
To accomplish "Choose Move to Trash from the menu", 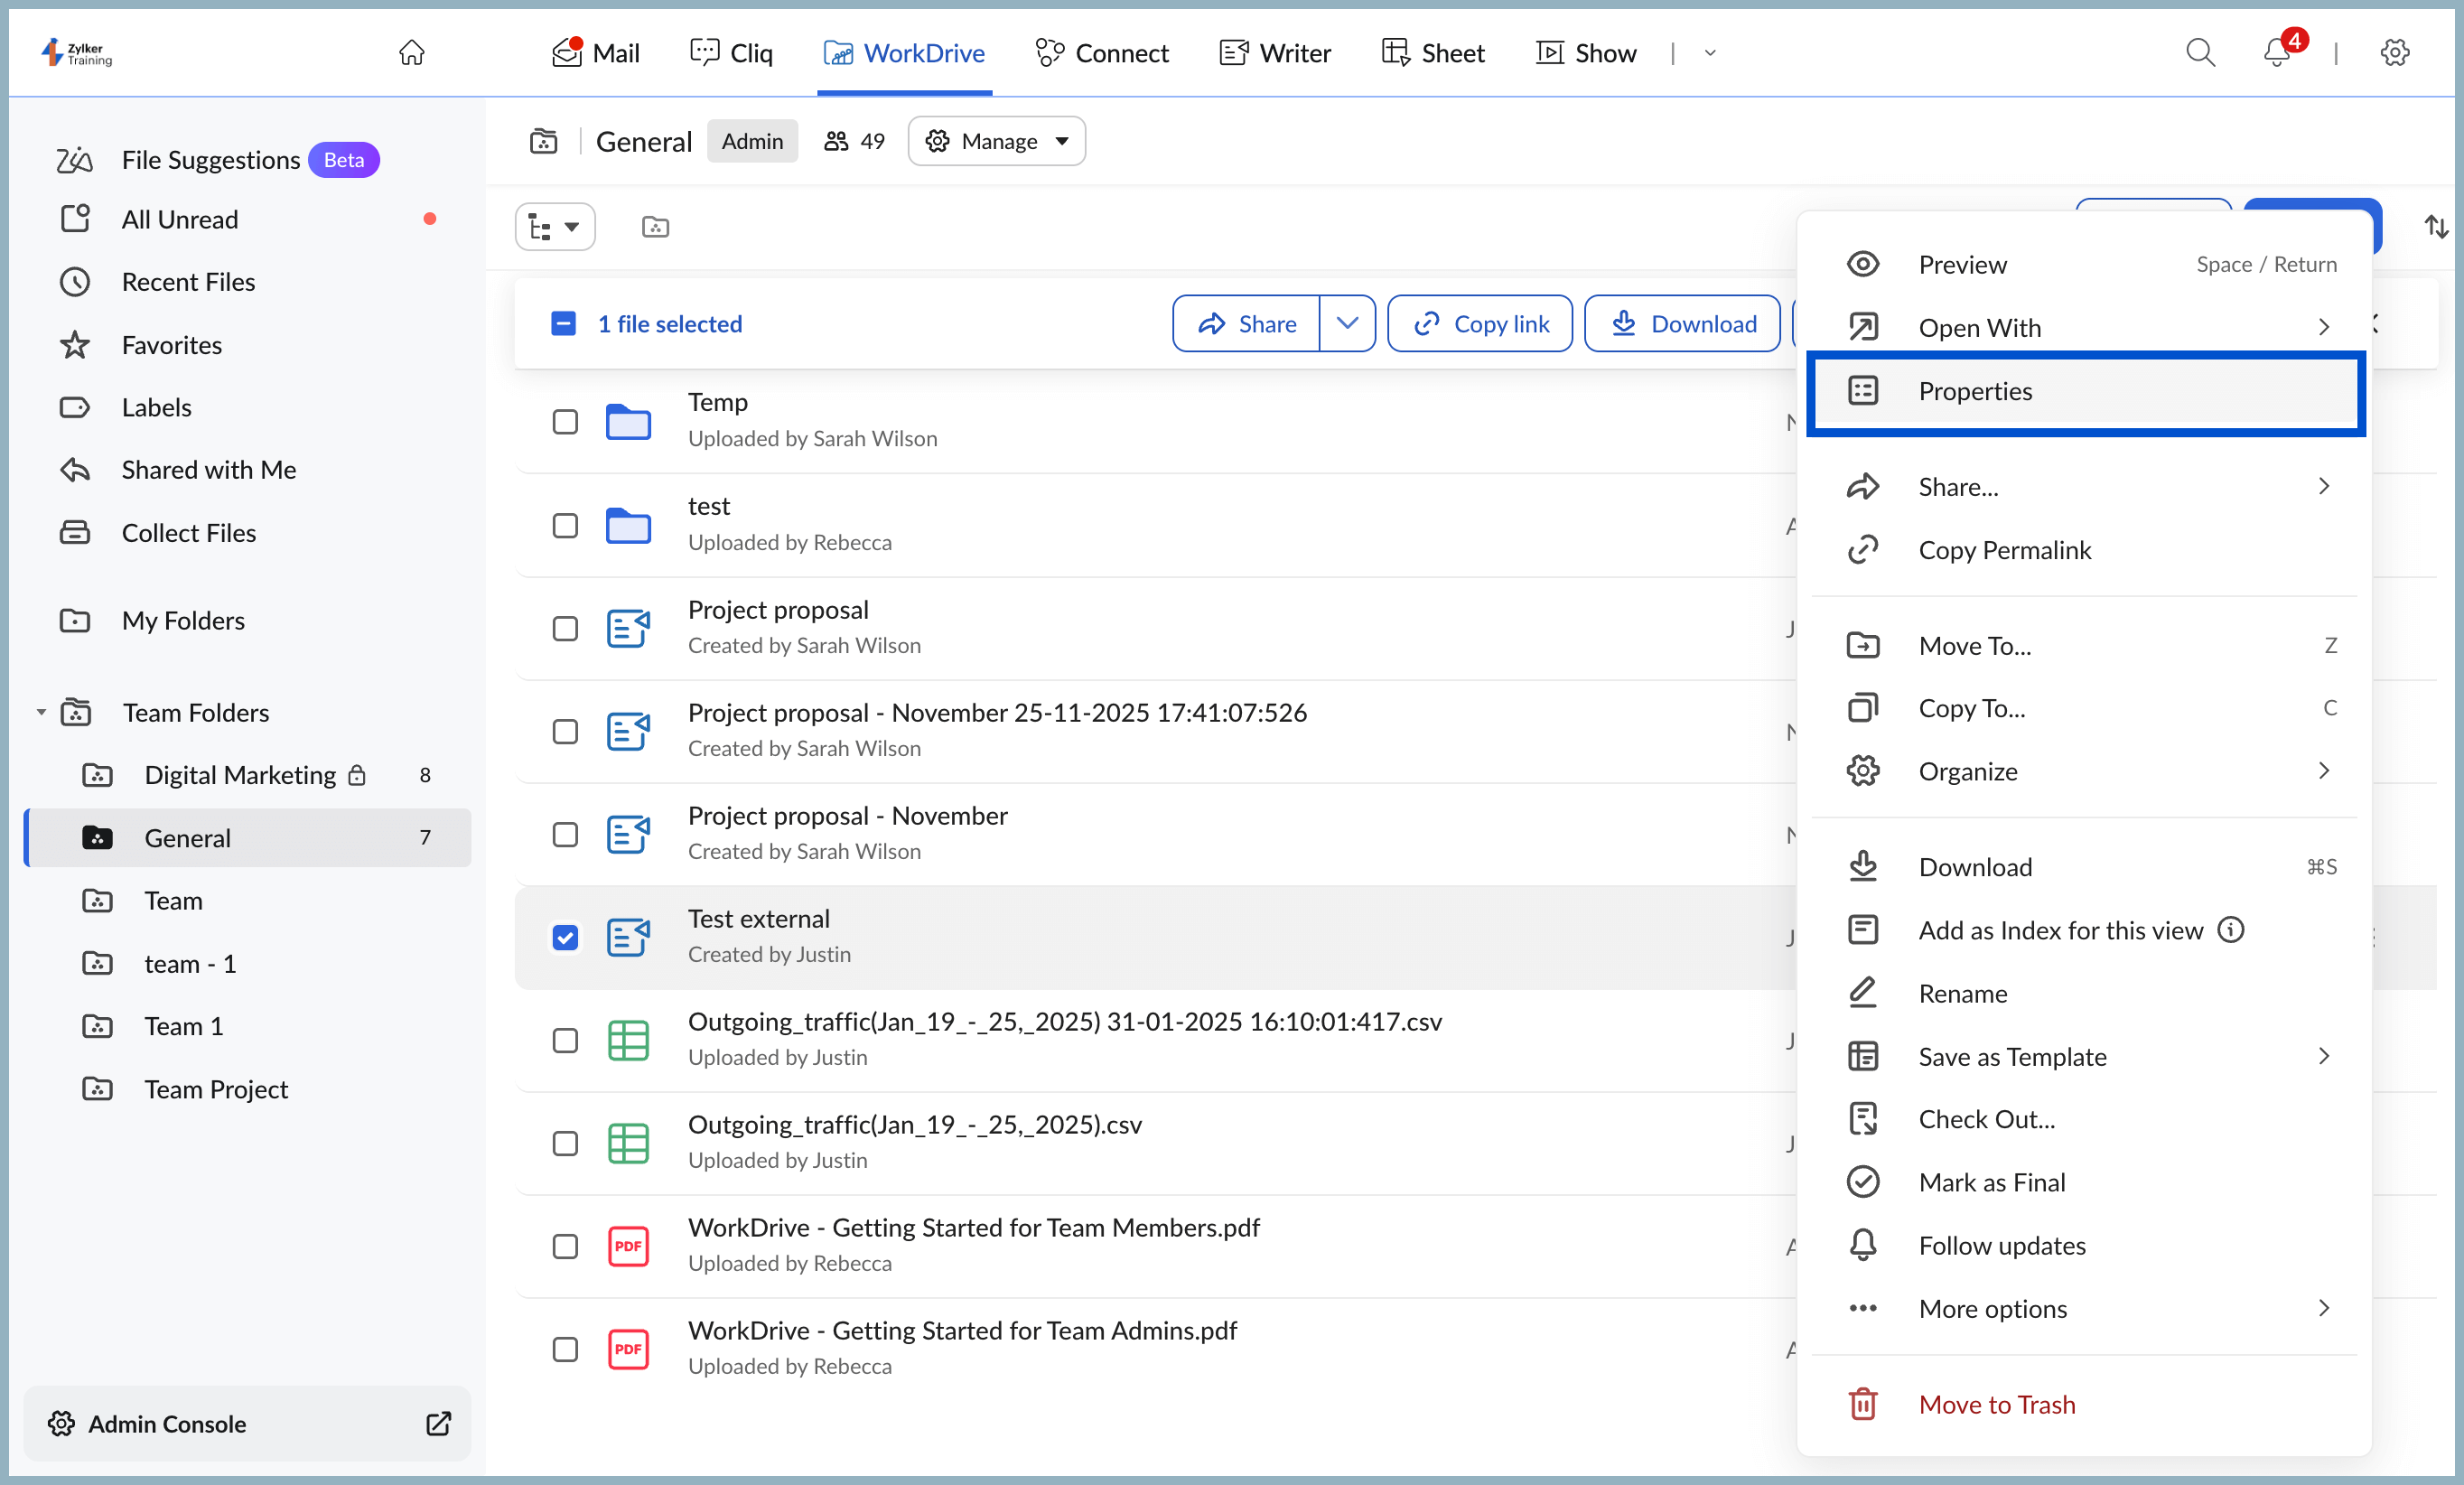I will [1996, 1403].
